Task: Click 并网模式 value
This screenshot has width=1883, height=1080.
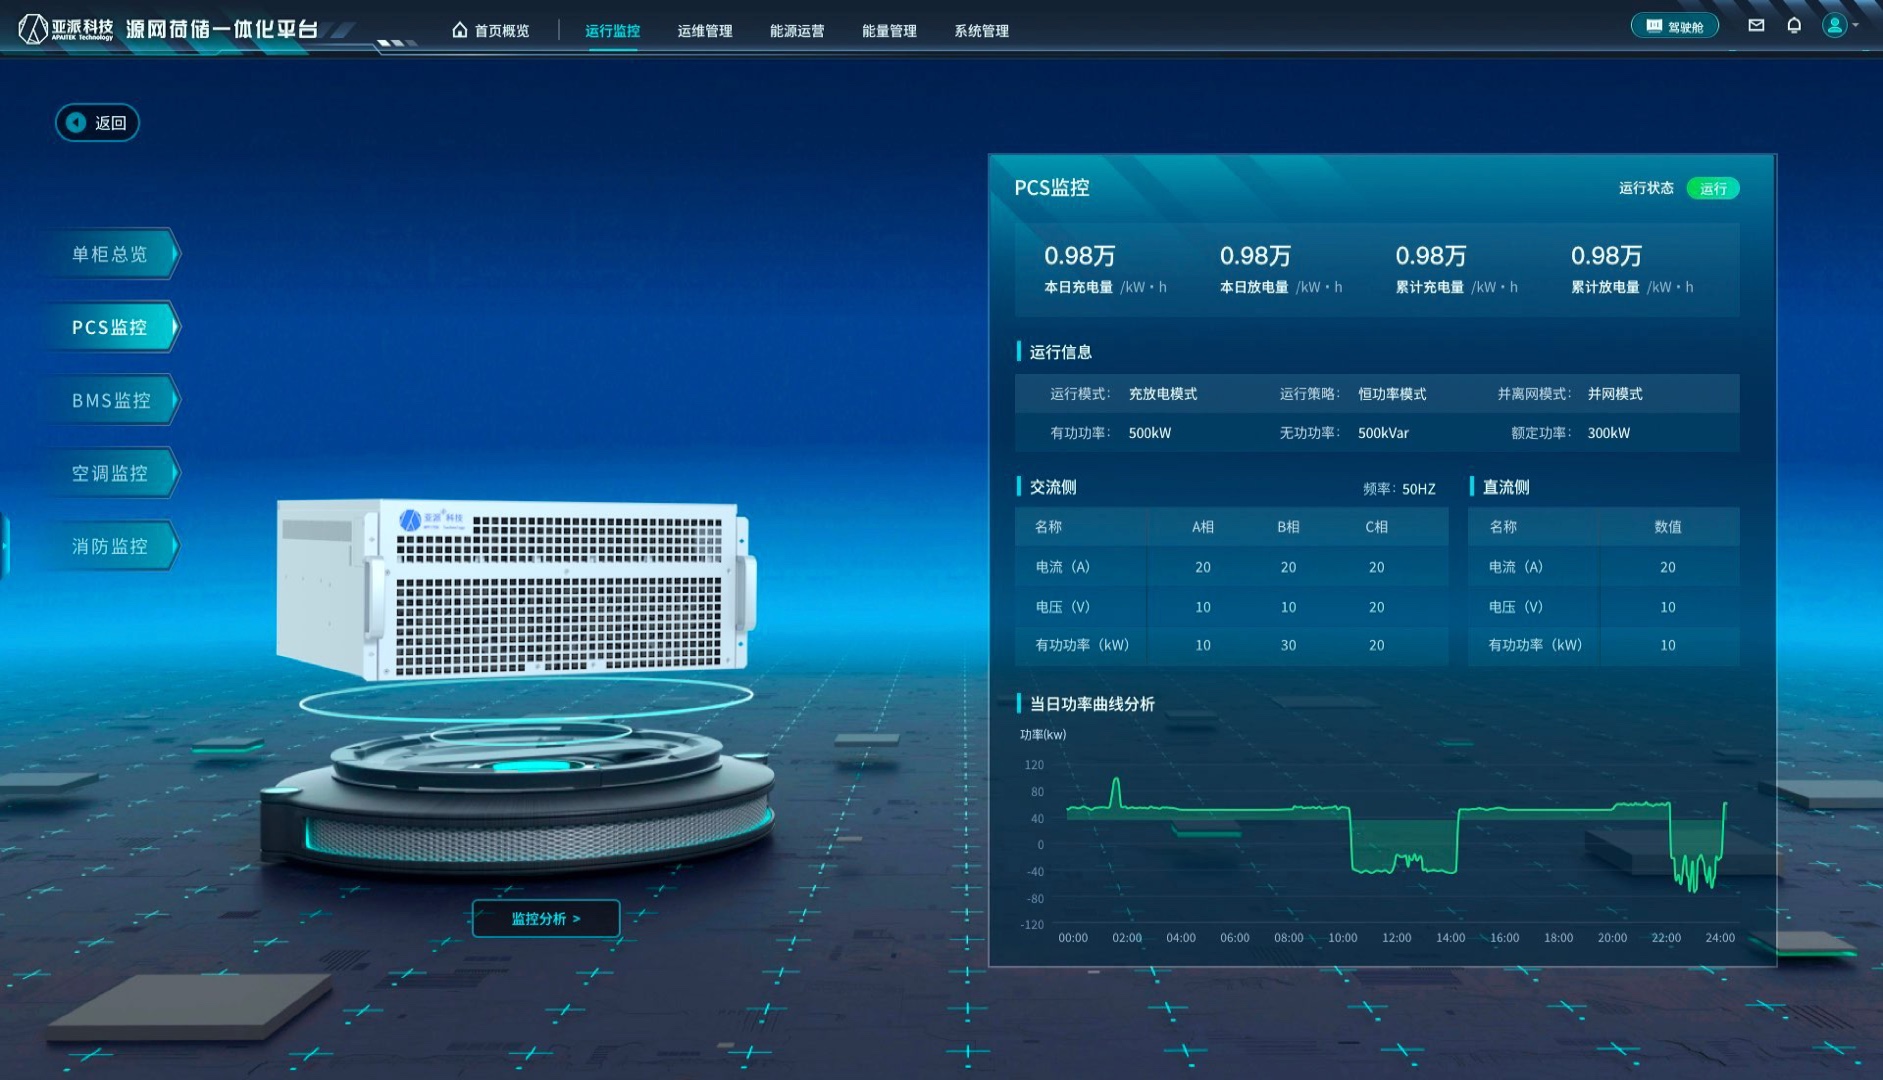Action: (x=1615, y=394)
